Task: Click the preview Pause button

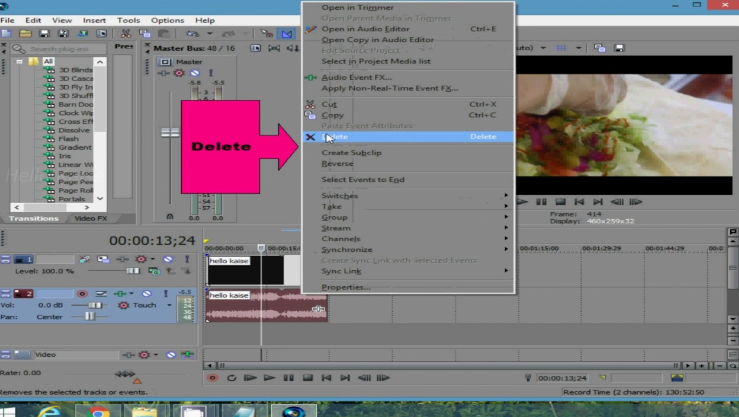Action: [x=541, y=202]
